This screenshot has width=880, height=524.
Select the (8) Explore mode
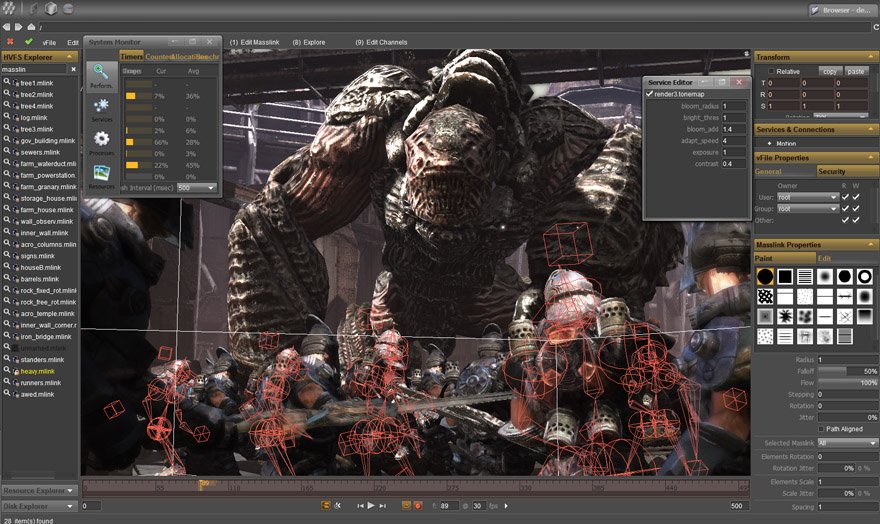(x=309, y=42)
